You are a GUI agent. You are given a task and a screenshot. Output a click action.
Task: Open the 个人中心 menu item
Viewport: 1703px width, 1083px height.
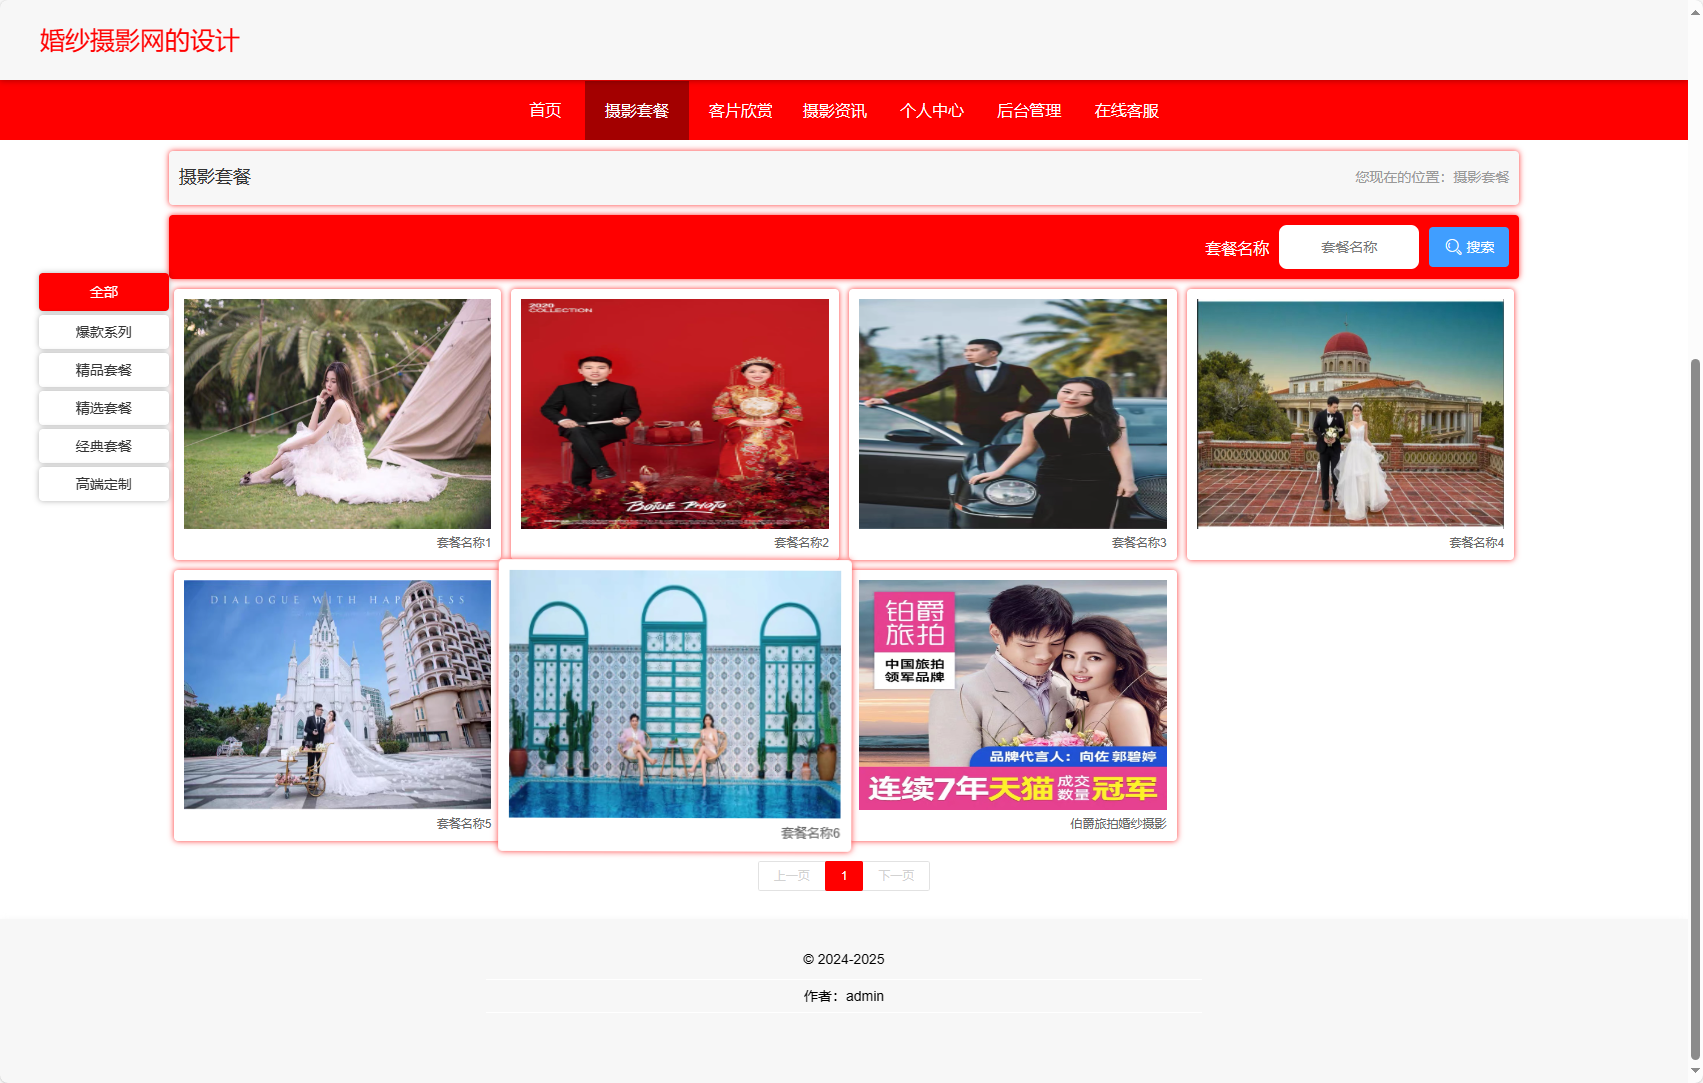point(932,110)
